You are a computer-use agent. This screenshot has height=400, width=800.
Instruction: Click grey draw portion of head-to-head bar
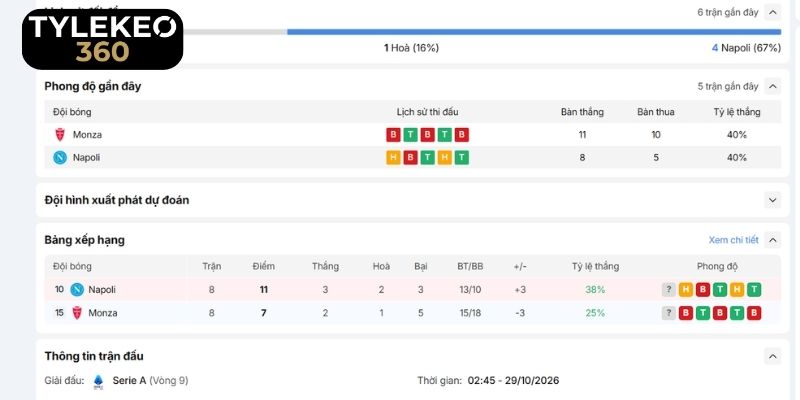coord(235,32)
